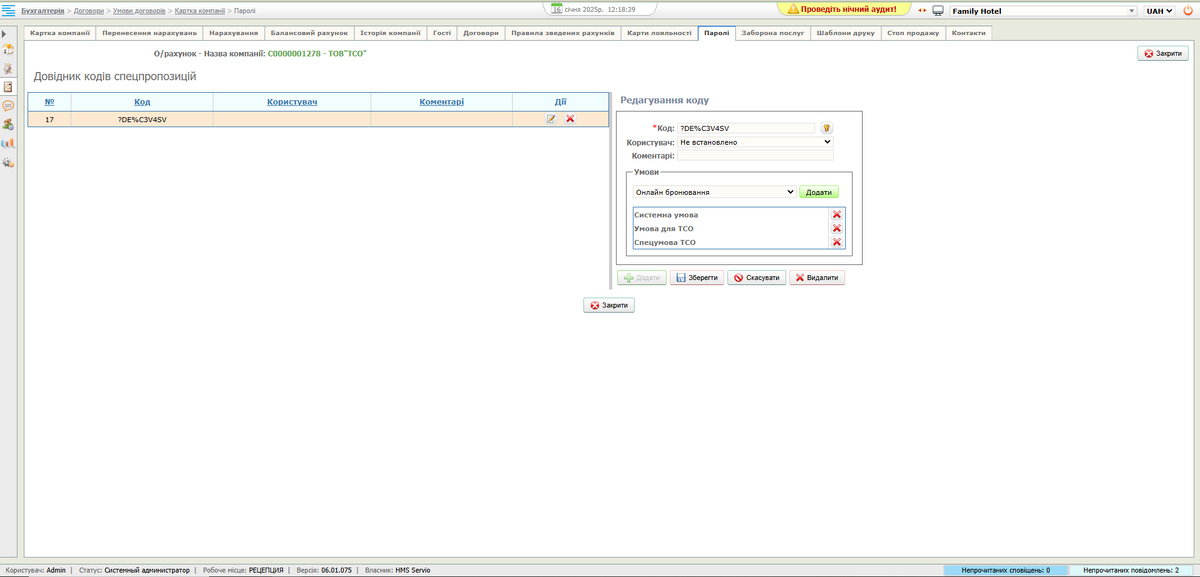Open the 'Шаблони друку' tab
The width and height of the screenshot is (1200, 577).
tap(845, 33)
